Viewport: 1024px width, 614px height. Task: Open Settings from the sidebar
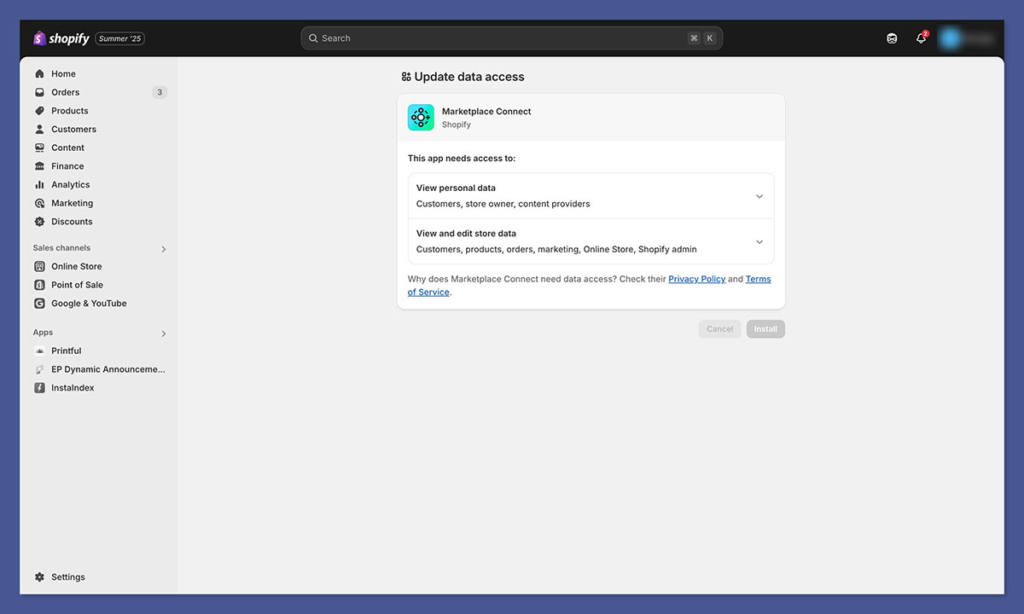[67, 576]
